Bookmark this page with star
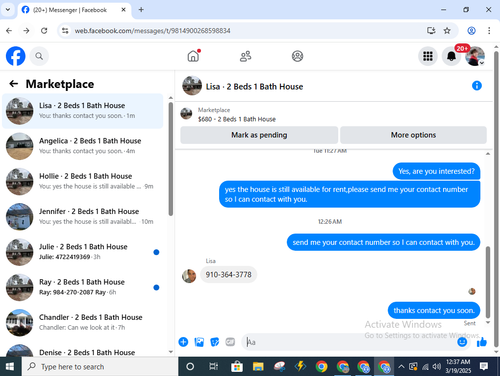Image resolution: width=500 pixels, height=376 pixels. click(447, 31)
